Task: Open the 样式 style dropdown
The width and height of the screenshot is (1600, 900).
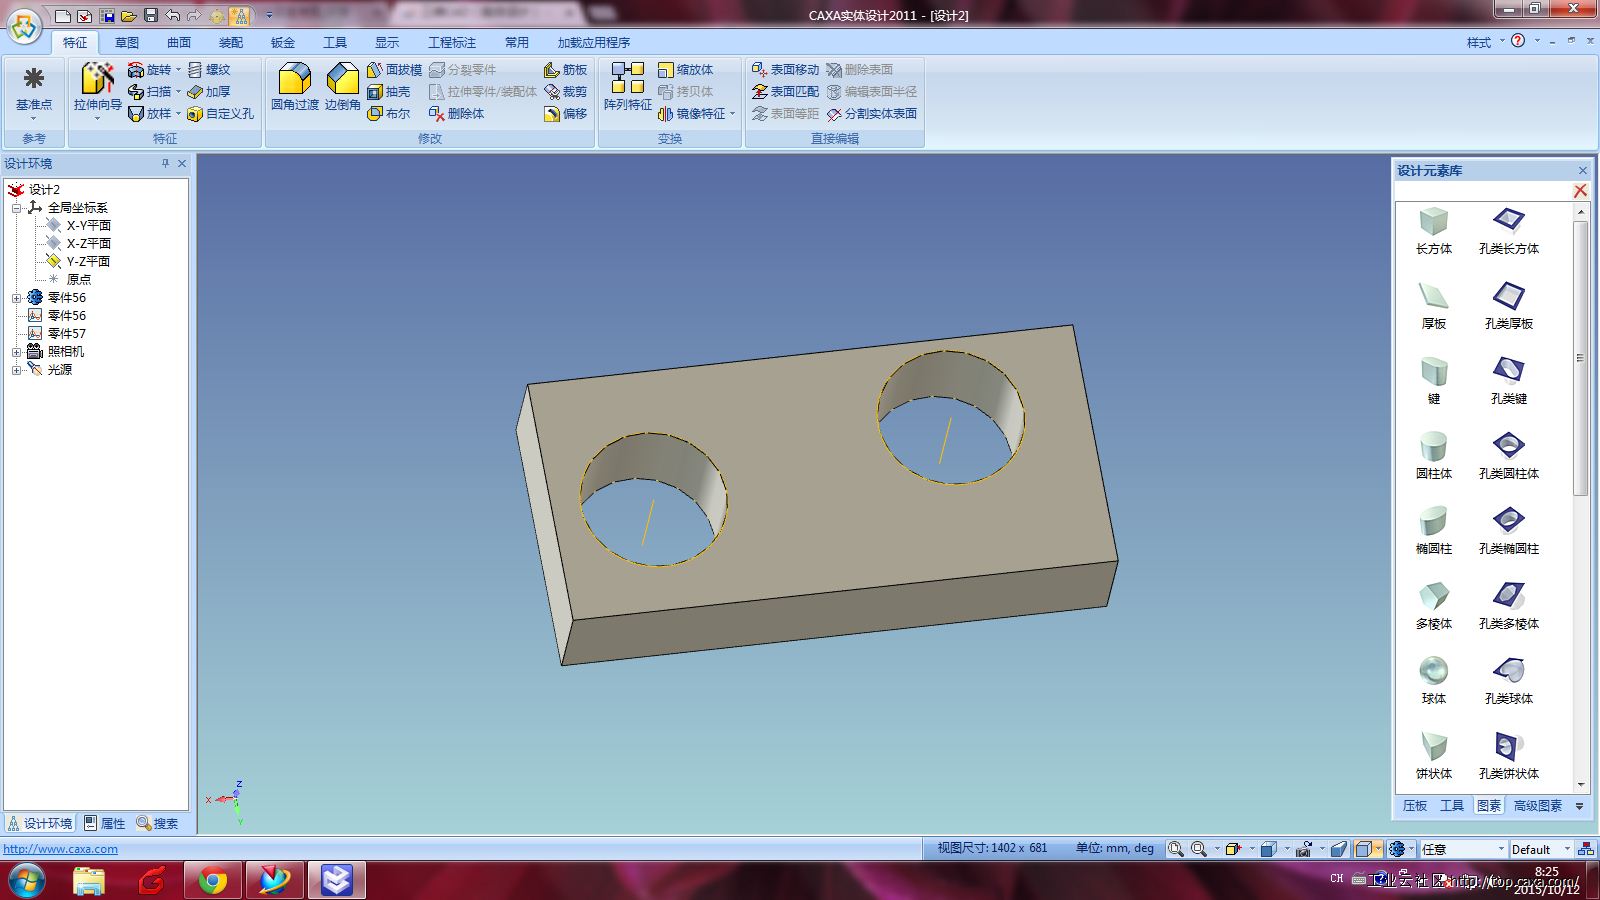Action: coord(1485,42)
